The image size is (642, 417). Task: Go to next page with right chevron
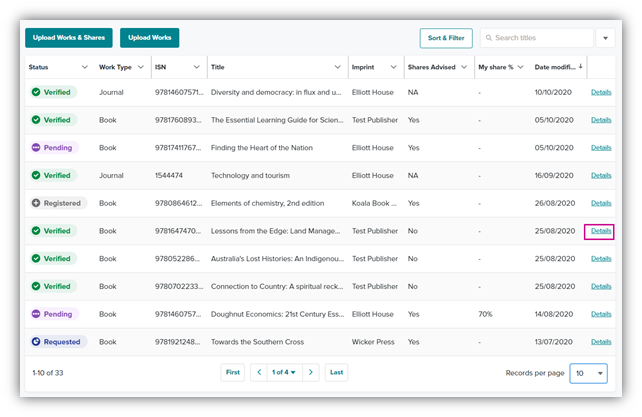click(x=311, y=372)
